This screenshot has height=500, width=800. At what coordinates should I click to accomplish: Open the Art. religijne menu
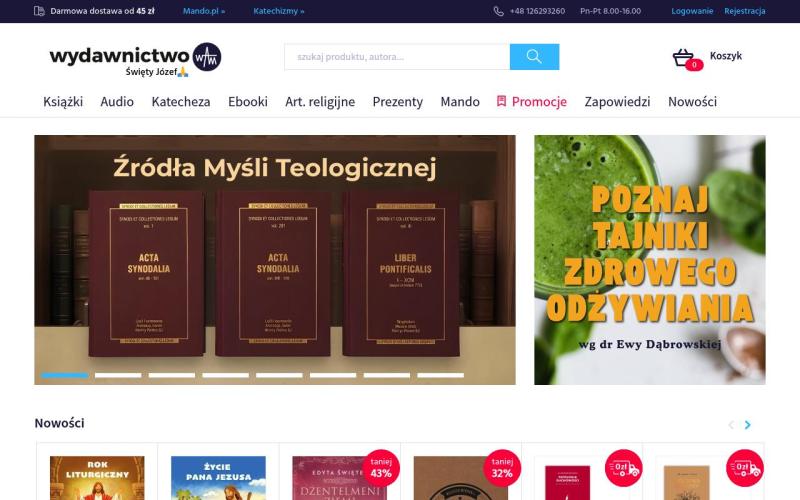[320, 102]
